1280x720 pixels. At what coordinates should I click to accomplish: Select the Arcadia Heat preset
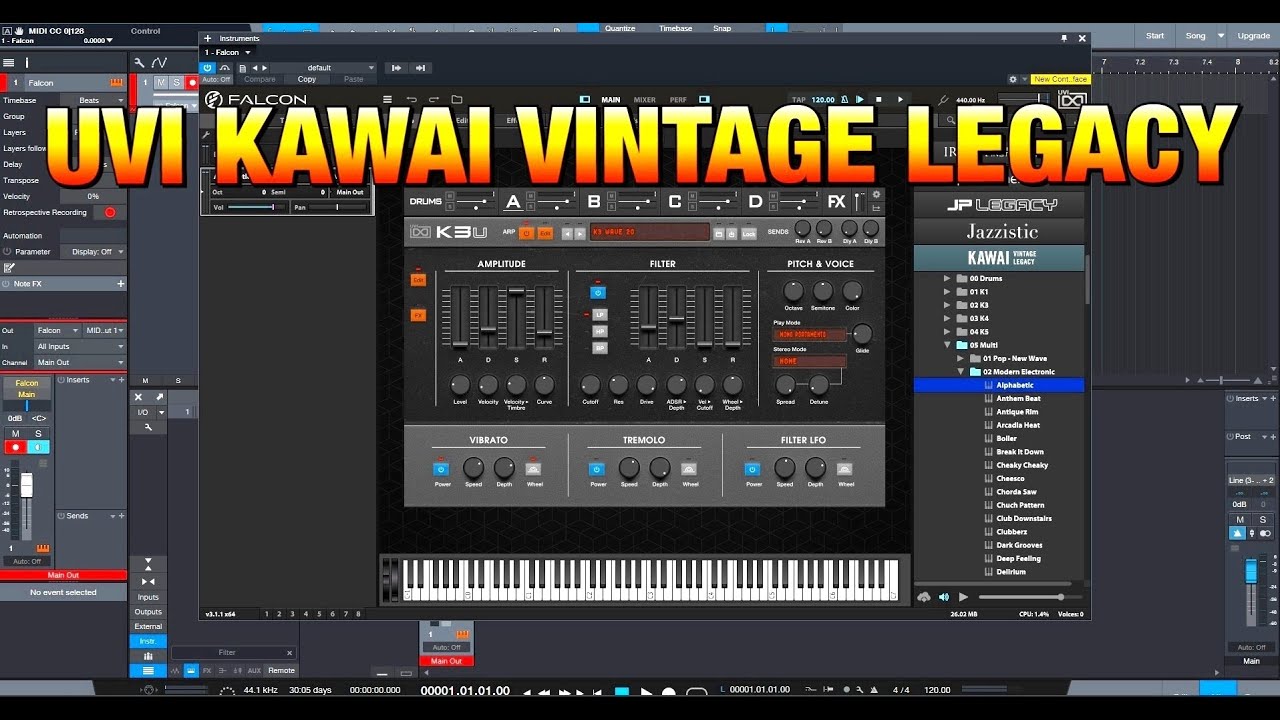point(1018,425)
